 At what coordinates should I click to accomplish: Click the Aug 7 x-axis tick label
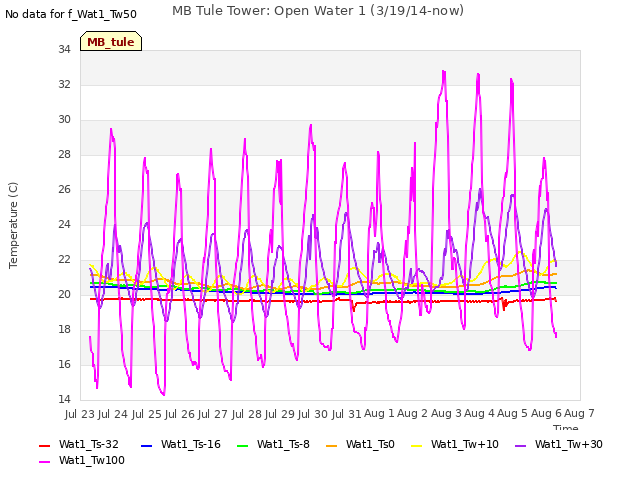pyautogui.click(x=579, y=413)
